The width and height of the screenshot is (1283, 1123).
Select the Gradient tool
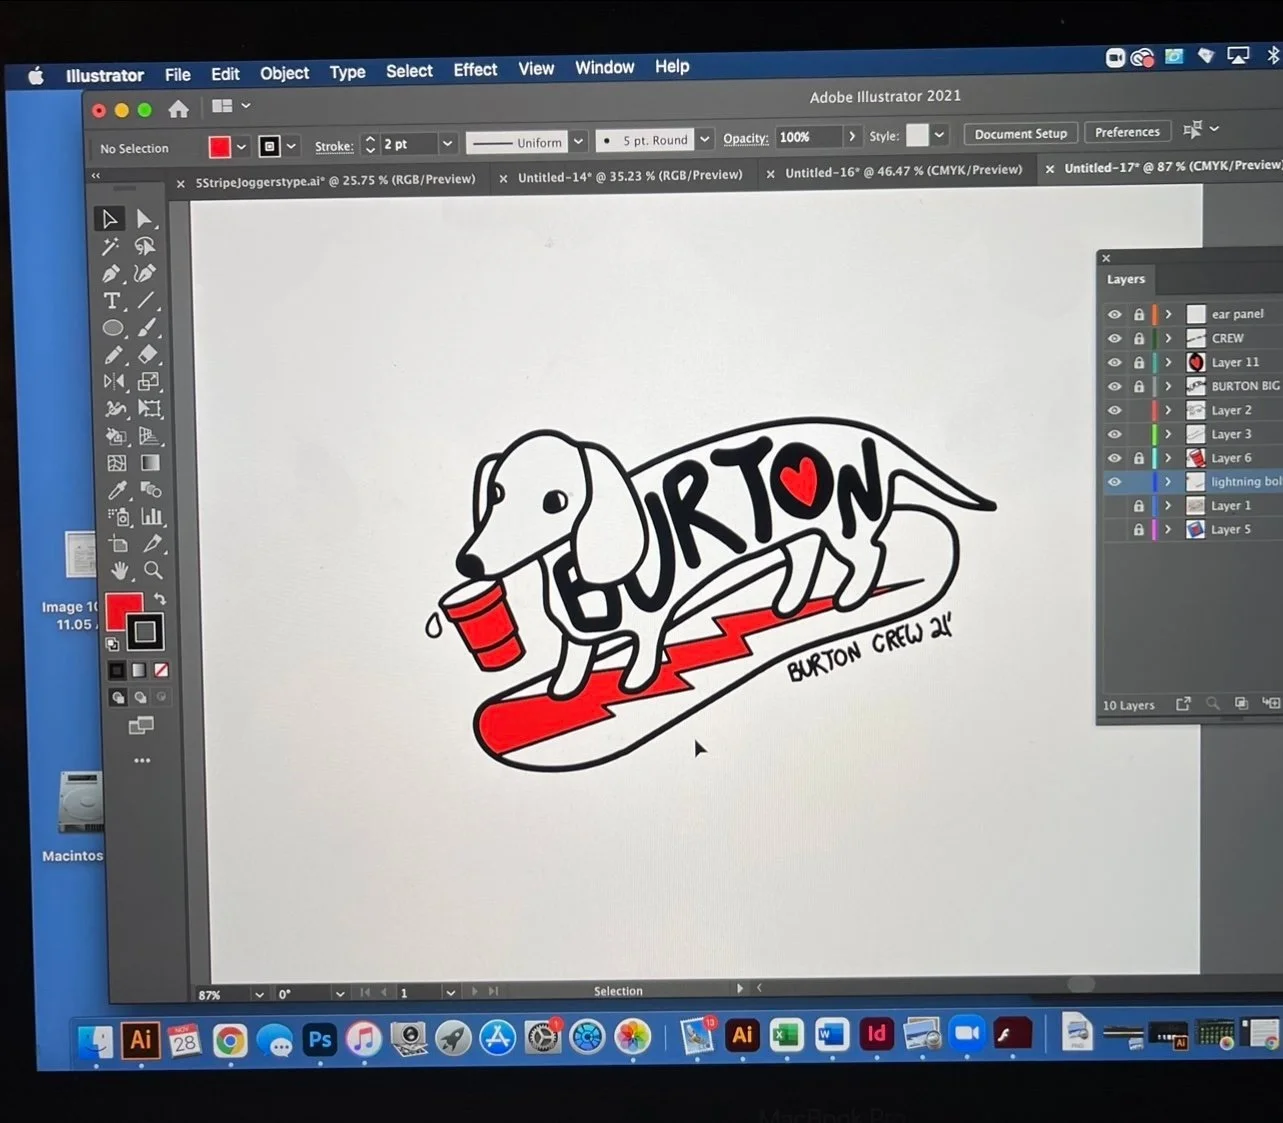[x=150, y=463]
